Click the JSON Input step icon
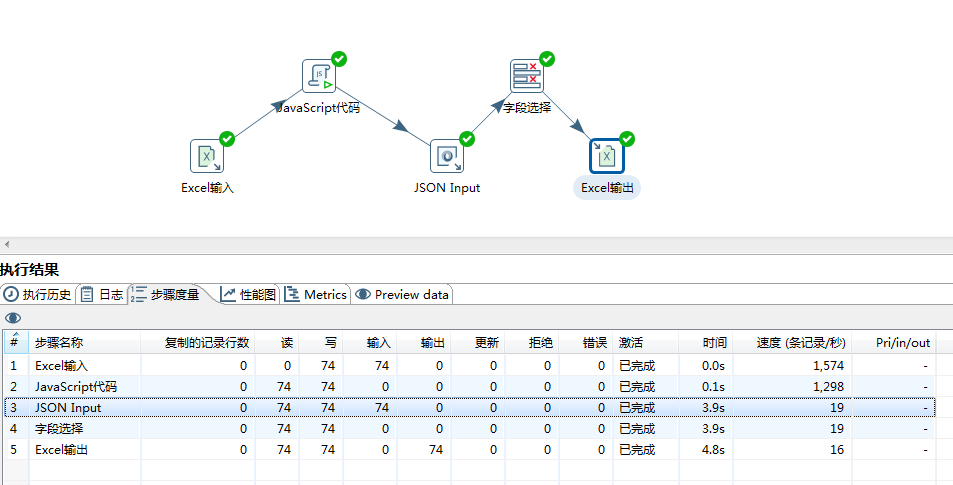The width and height of the screenshot is (953, 485). pos(446,156)
